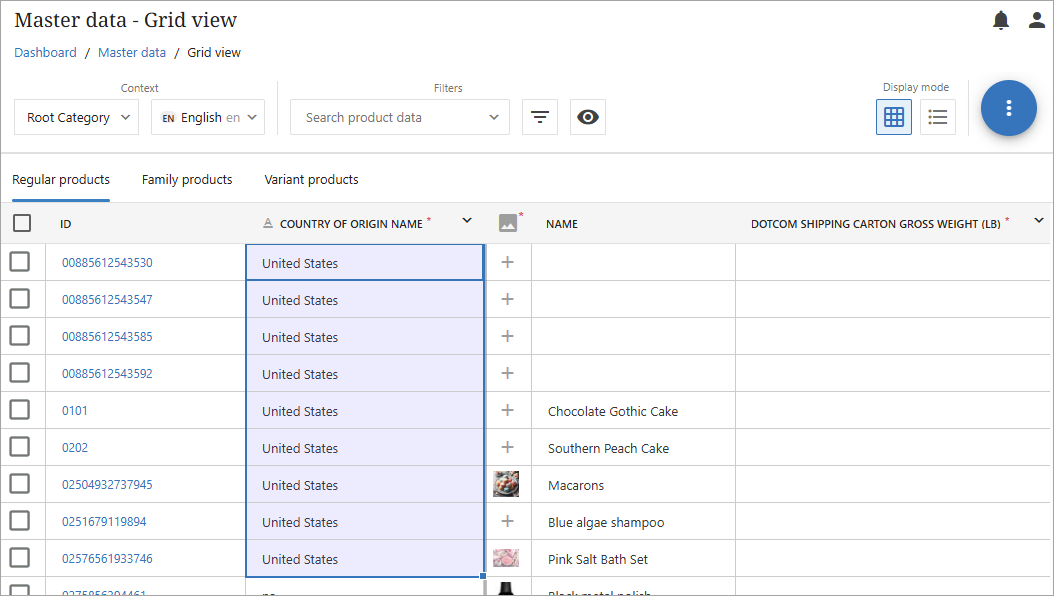Image resolution: width=1054 pixels, height=596 pixels.
Task: Switch to grid display mode
Action: (894, 117)
